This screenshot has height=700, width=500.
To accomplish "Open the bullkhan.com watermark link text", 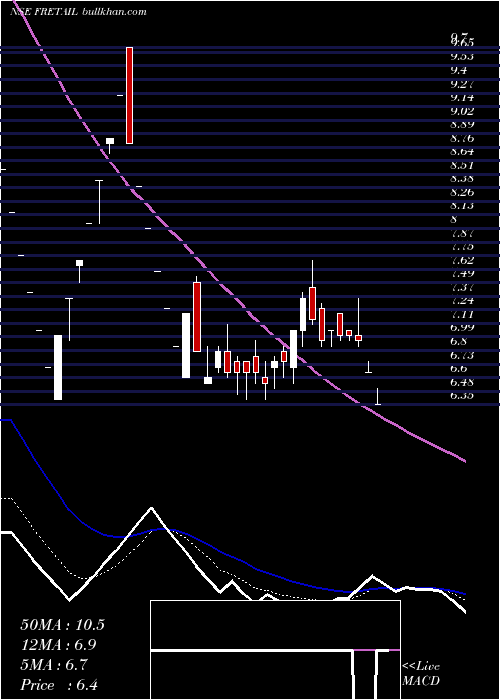I will click(x=115, y=12).
